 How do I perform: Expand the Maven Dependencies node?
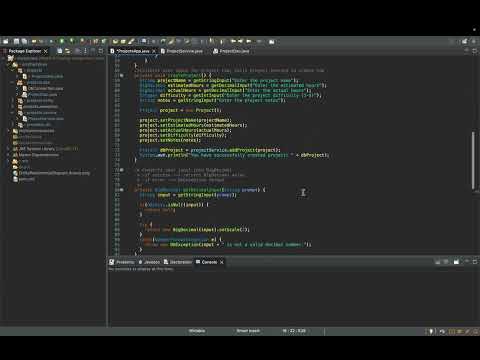click(9, 155)
